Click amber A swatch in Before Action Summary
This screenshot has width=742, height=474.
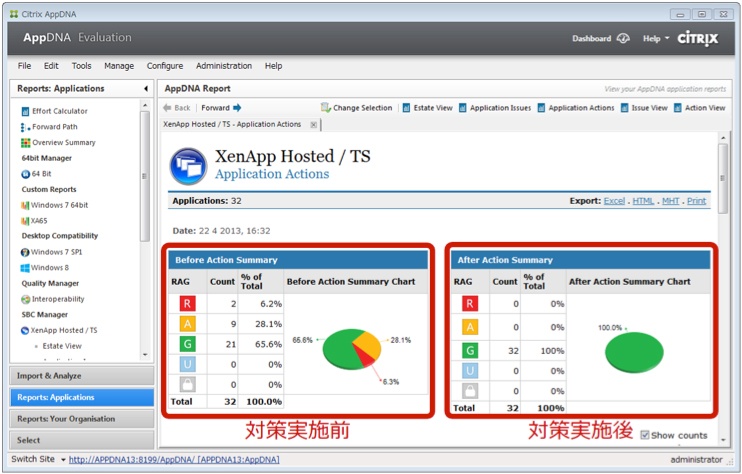point(187,324)
